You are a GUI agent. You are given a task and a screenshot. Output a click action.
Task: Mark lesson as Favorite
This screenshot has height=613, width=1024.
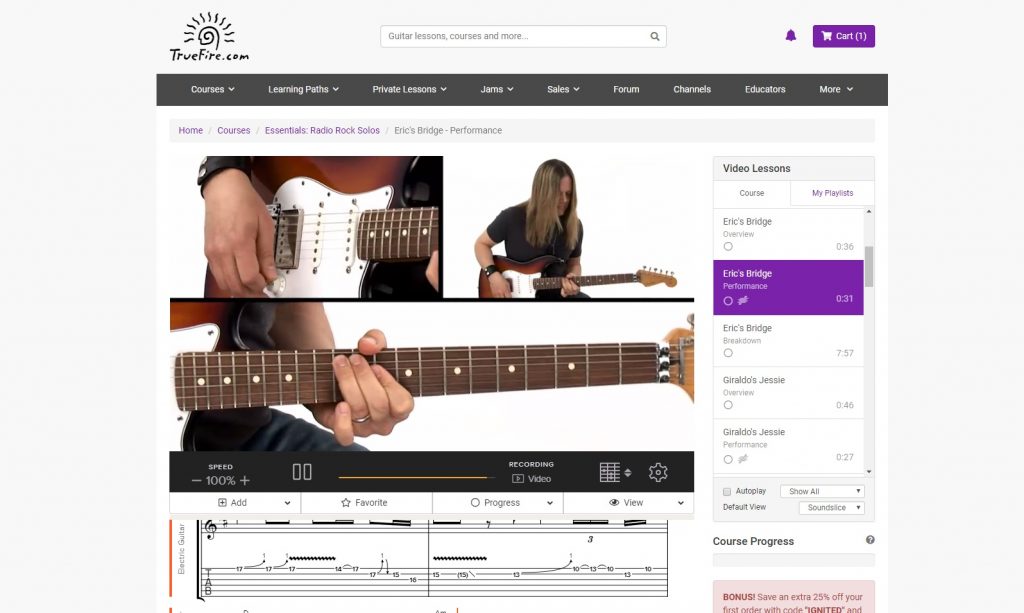(x=366, y=503)
